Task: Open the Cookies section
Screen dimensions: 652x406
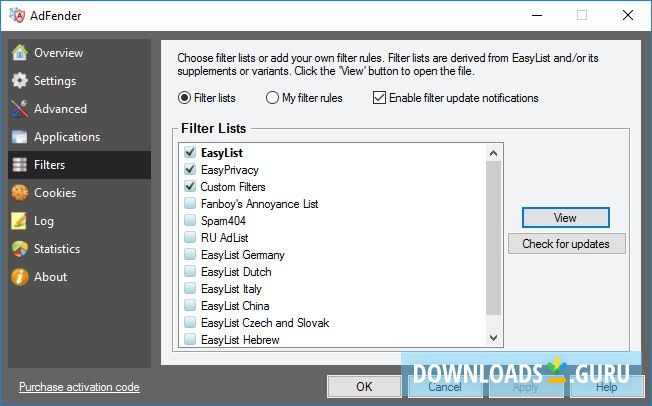Action: (55, 193)
